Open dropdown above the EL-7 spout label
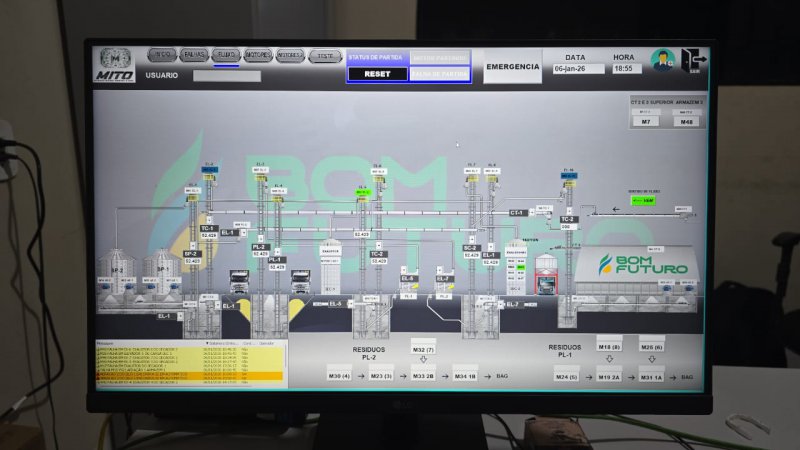Image resolution: width=800 pixels, height=450 pixels. pos(439,269)
